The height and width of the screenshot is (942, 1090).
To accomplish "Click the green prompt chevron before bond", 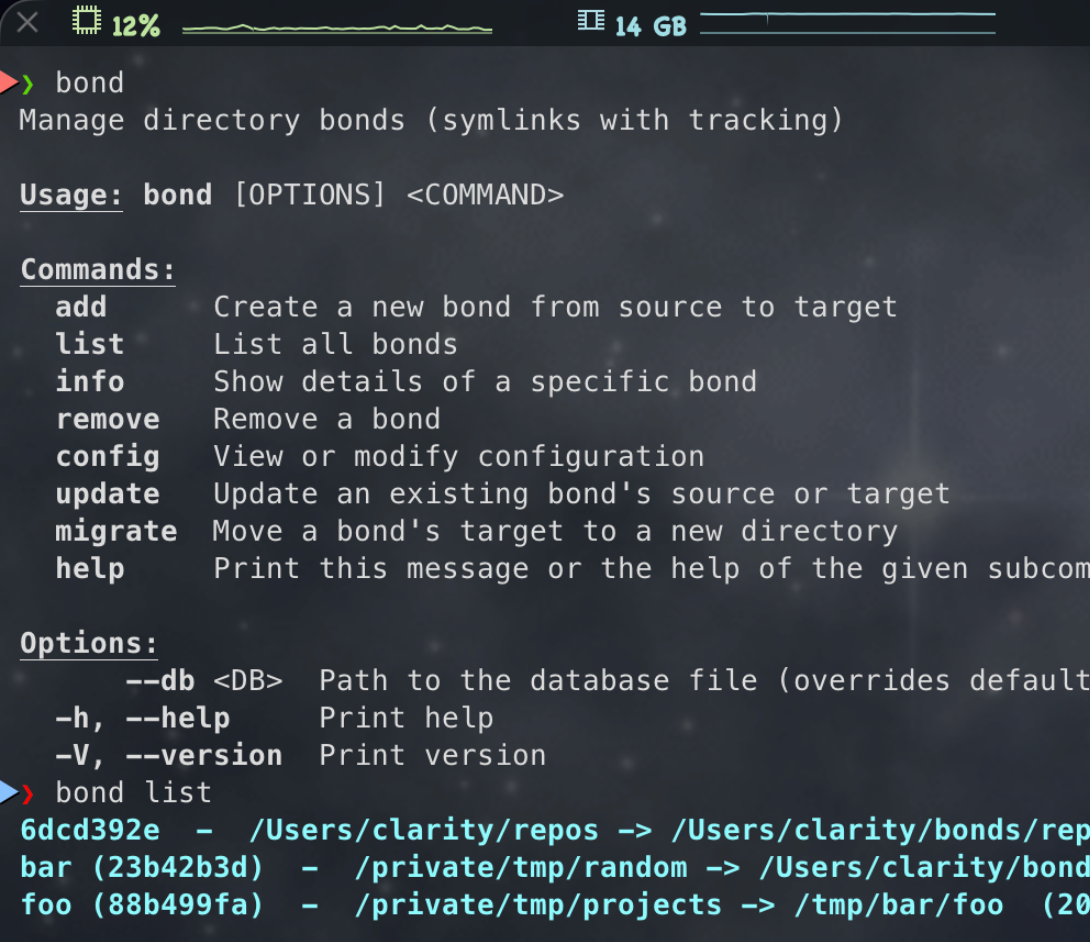I will pyautogui.click(x=28, y=84).
